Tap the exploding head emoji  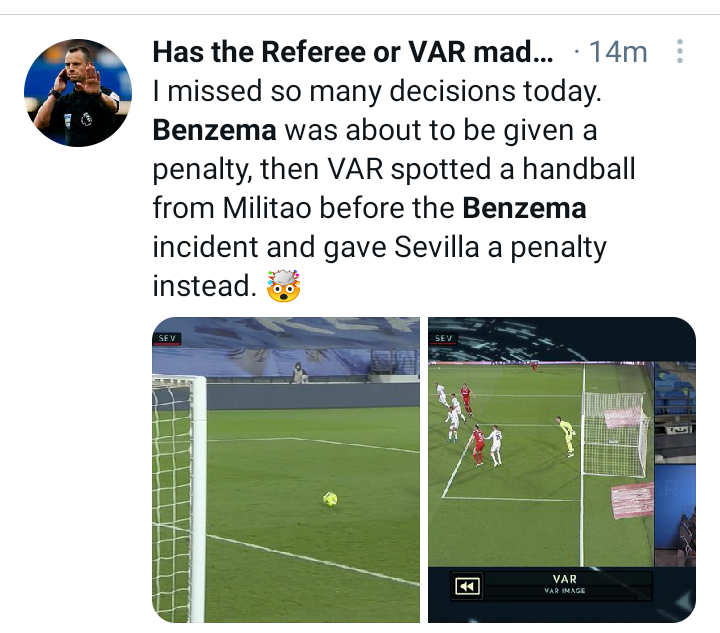[283, 286]
